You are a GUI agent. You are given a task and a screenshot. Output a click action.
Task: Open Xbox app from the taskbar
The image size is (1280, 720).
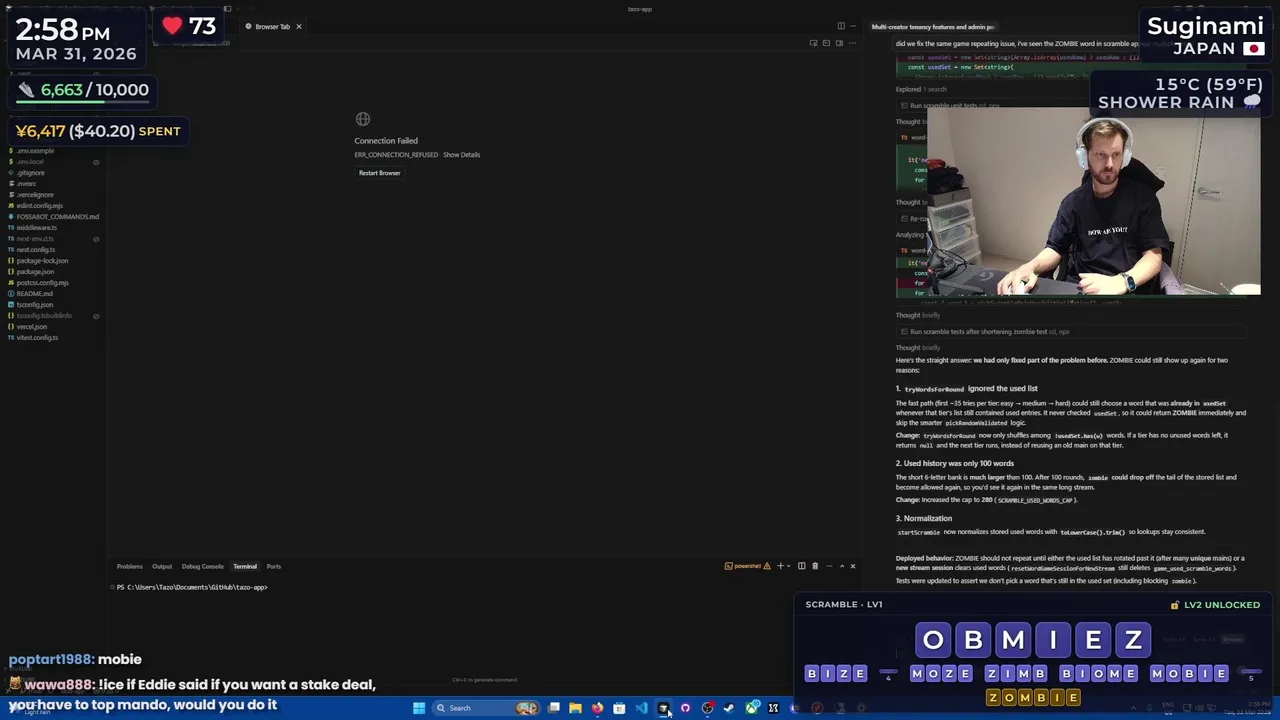(x=752, y=708)
